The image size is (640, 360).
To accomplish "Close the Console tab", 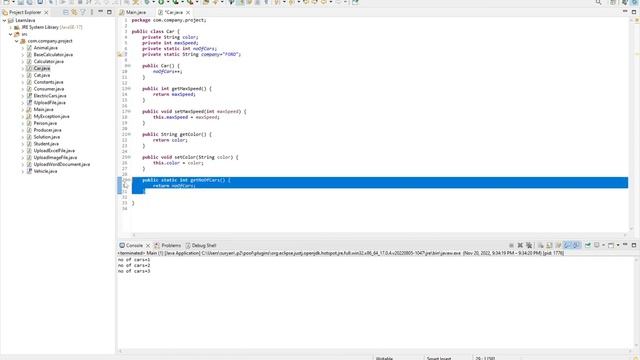I will pyautogui.click(x=148, y=246).
